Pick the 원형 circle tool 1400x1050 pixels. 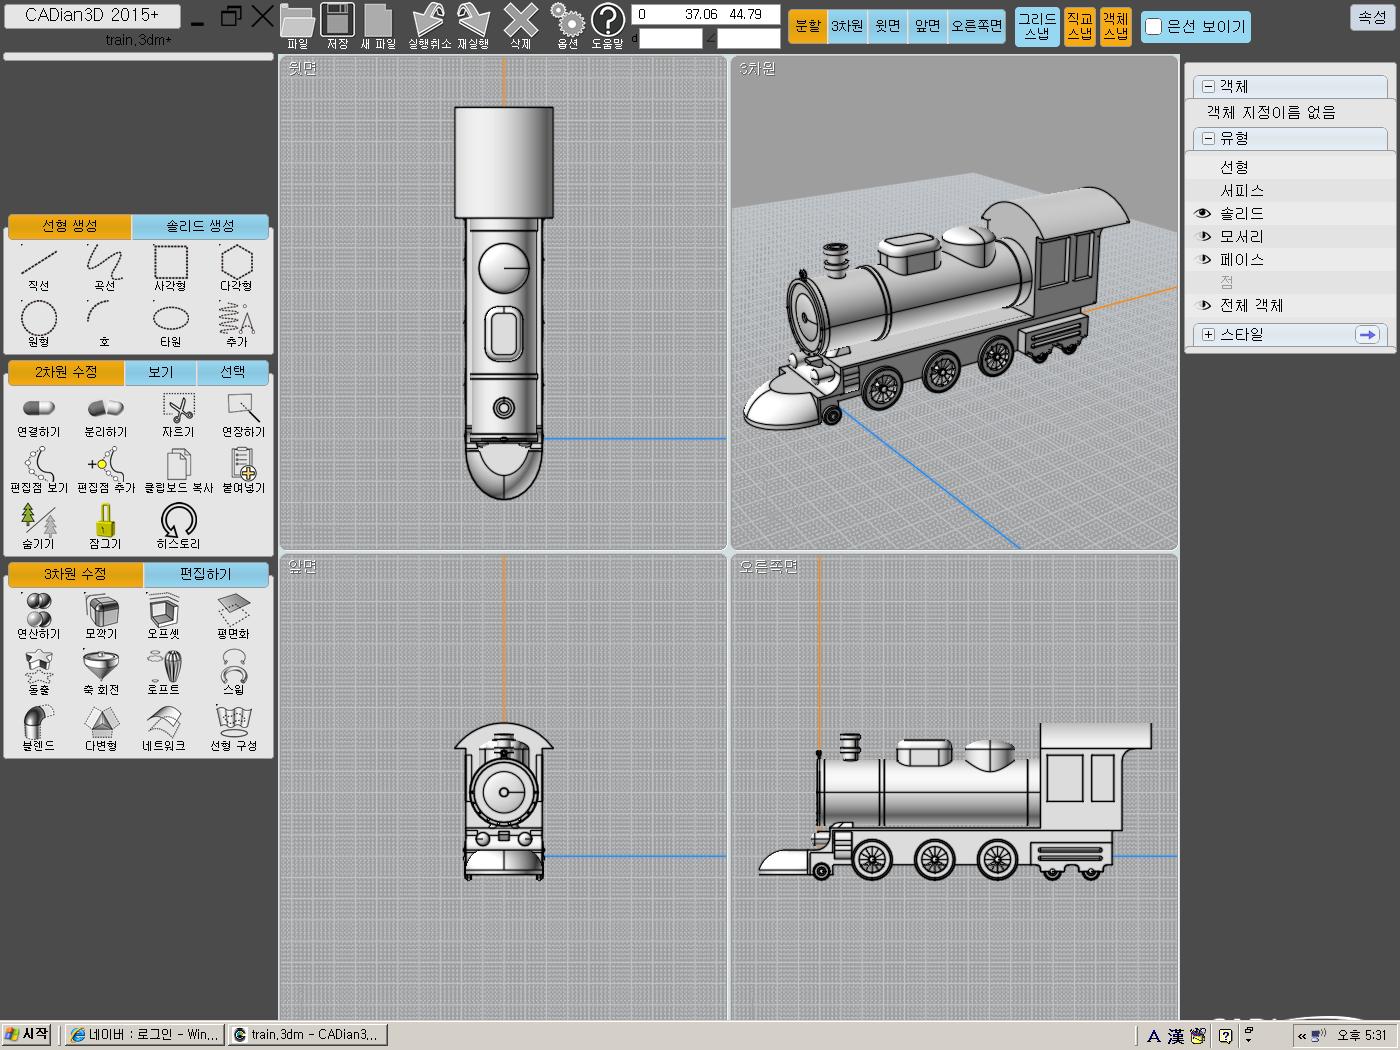click(x=38, y=324)
